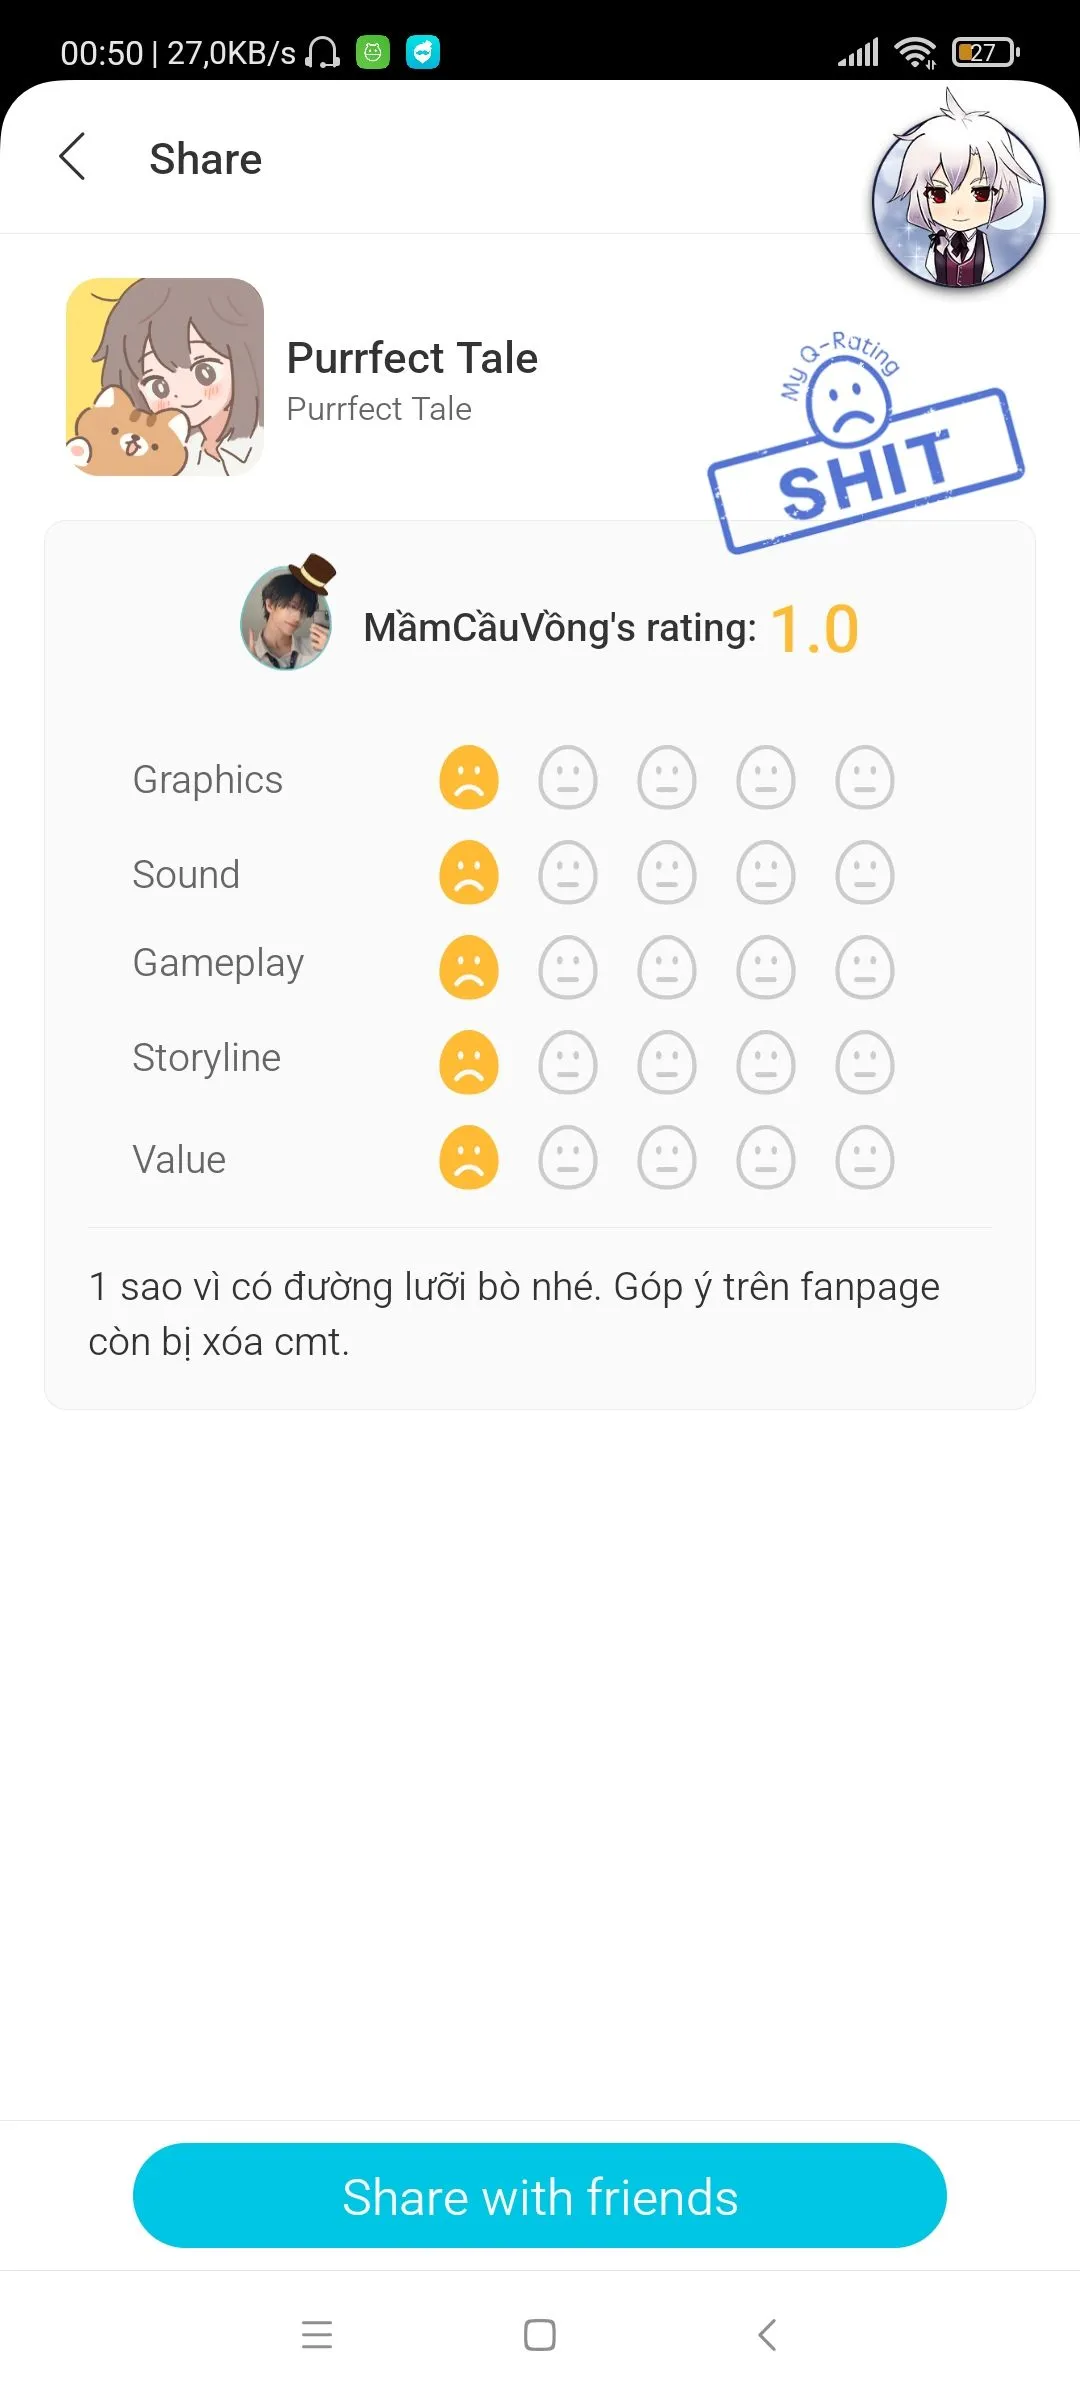Image resolution: width=1080 pixels, height=2400 pixels.
Task: Tap MầmCầuVồng's profile picture
Action: pos(287,617)
